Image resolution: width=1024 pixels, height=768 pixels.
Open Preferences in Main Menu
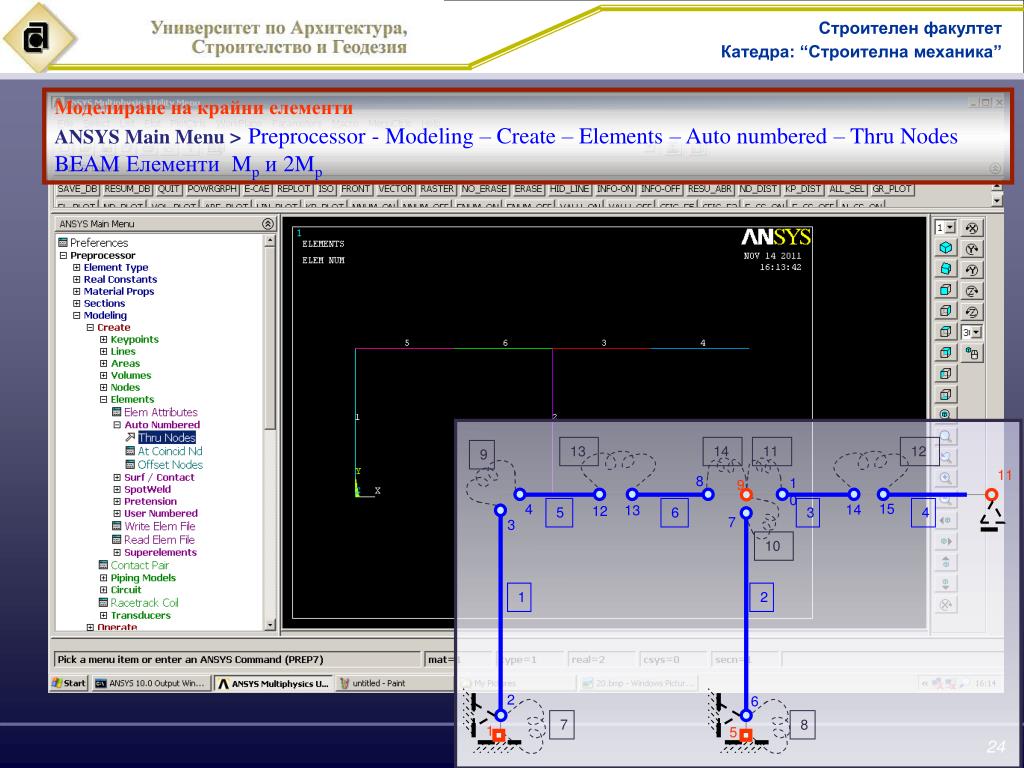click(x=99, y=242)
